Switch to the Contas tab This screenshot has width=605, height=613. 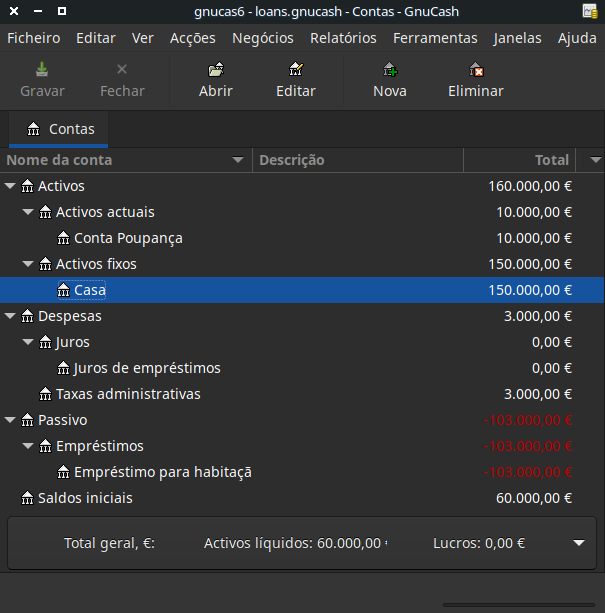59,129
